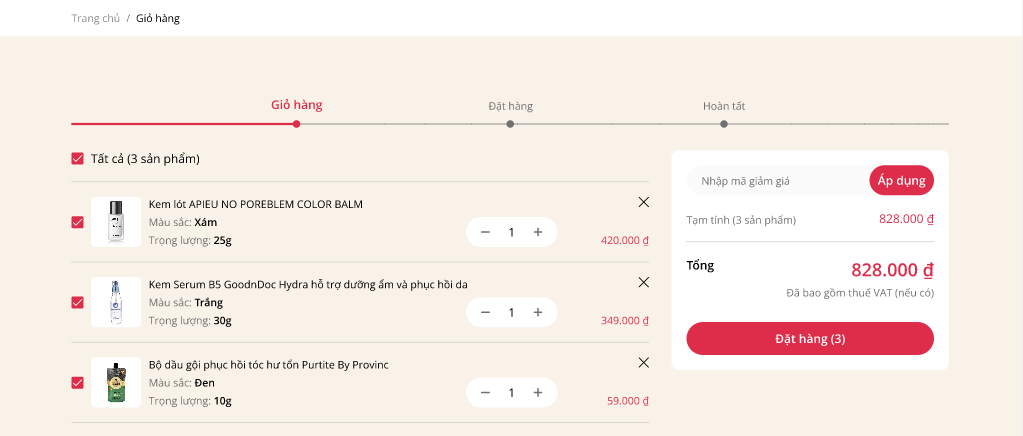This screenshot has width=1023, height=436.
Task: Uncheck the Purtite shampoo item checkbox
Action: 78,382
